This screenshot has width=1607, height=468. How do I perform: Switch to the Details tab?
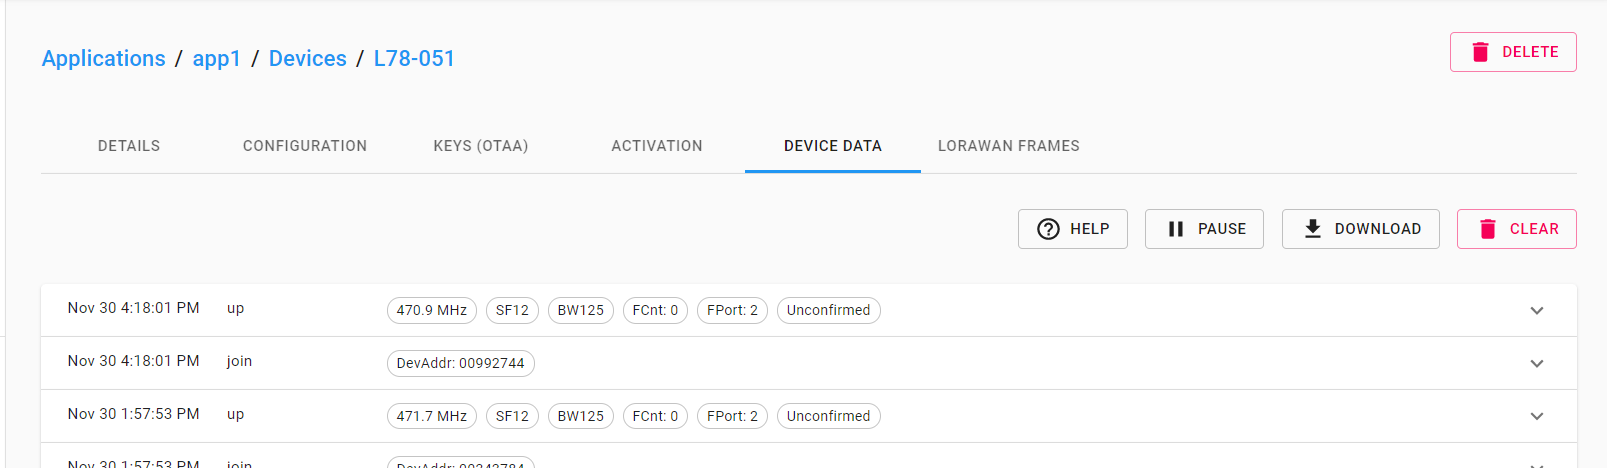(x=129, y=146)
